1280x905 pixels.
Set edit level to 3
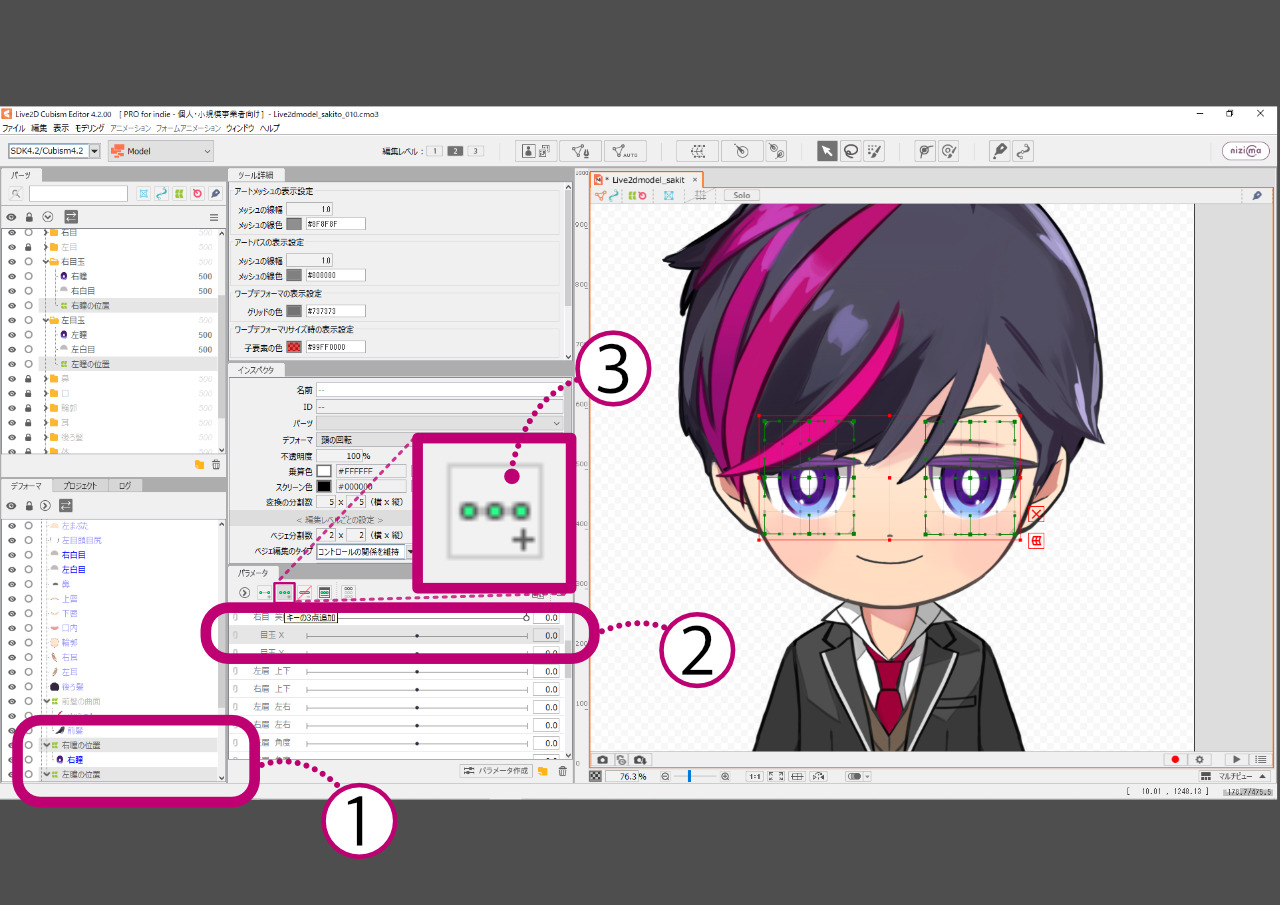(x=475, y=151)
